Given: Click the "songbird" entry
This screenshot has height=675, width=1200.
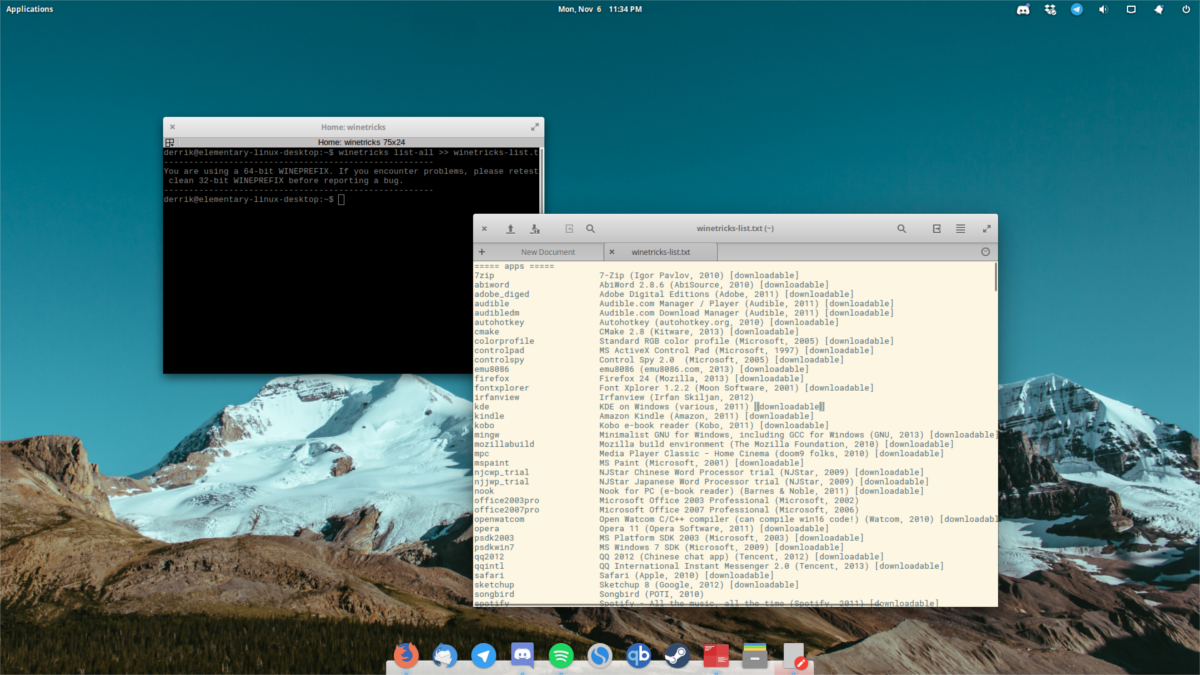Looking at the screenshot, I should [494, 594].
